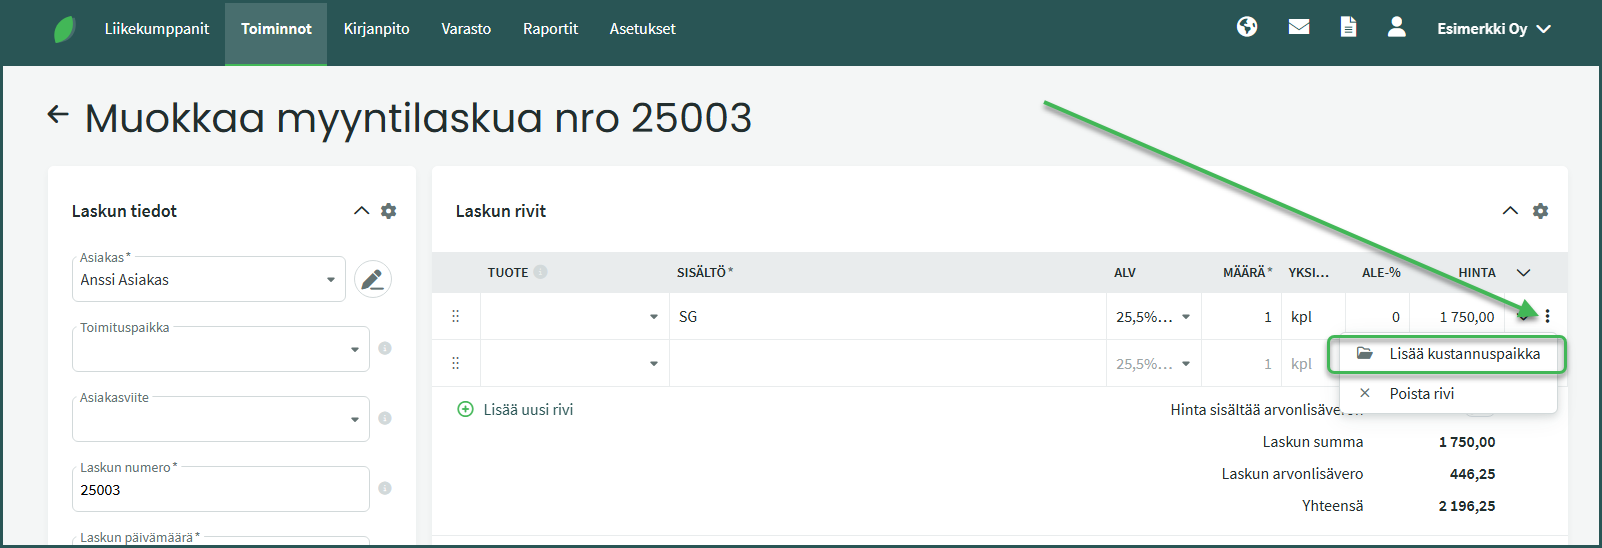Viewport: 1602px width, 548px height.
Task: Click the info icon next to Toimituspaikka
Action: [x=385, y=348]
